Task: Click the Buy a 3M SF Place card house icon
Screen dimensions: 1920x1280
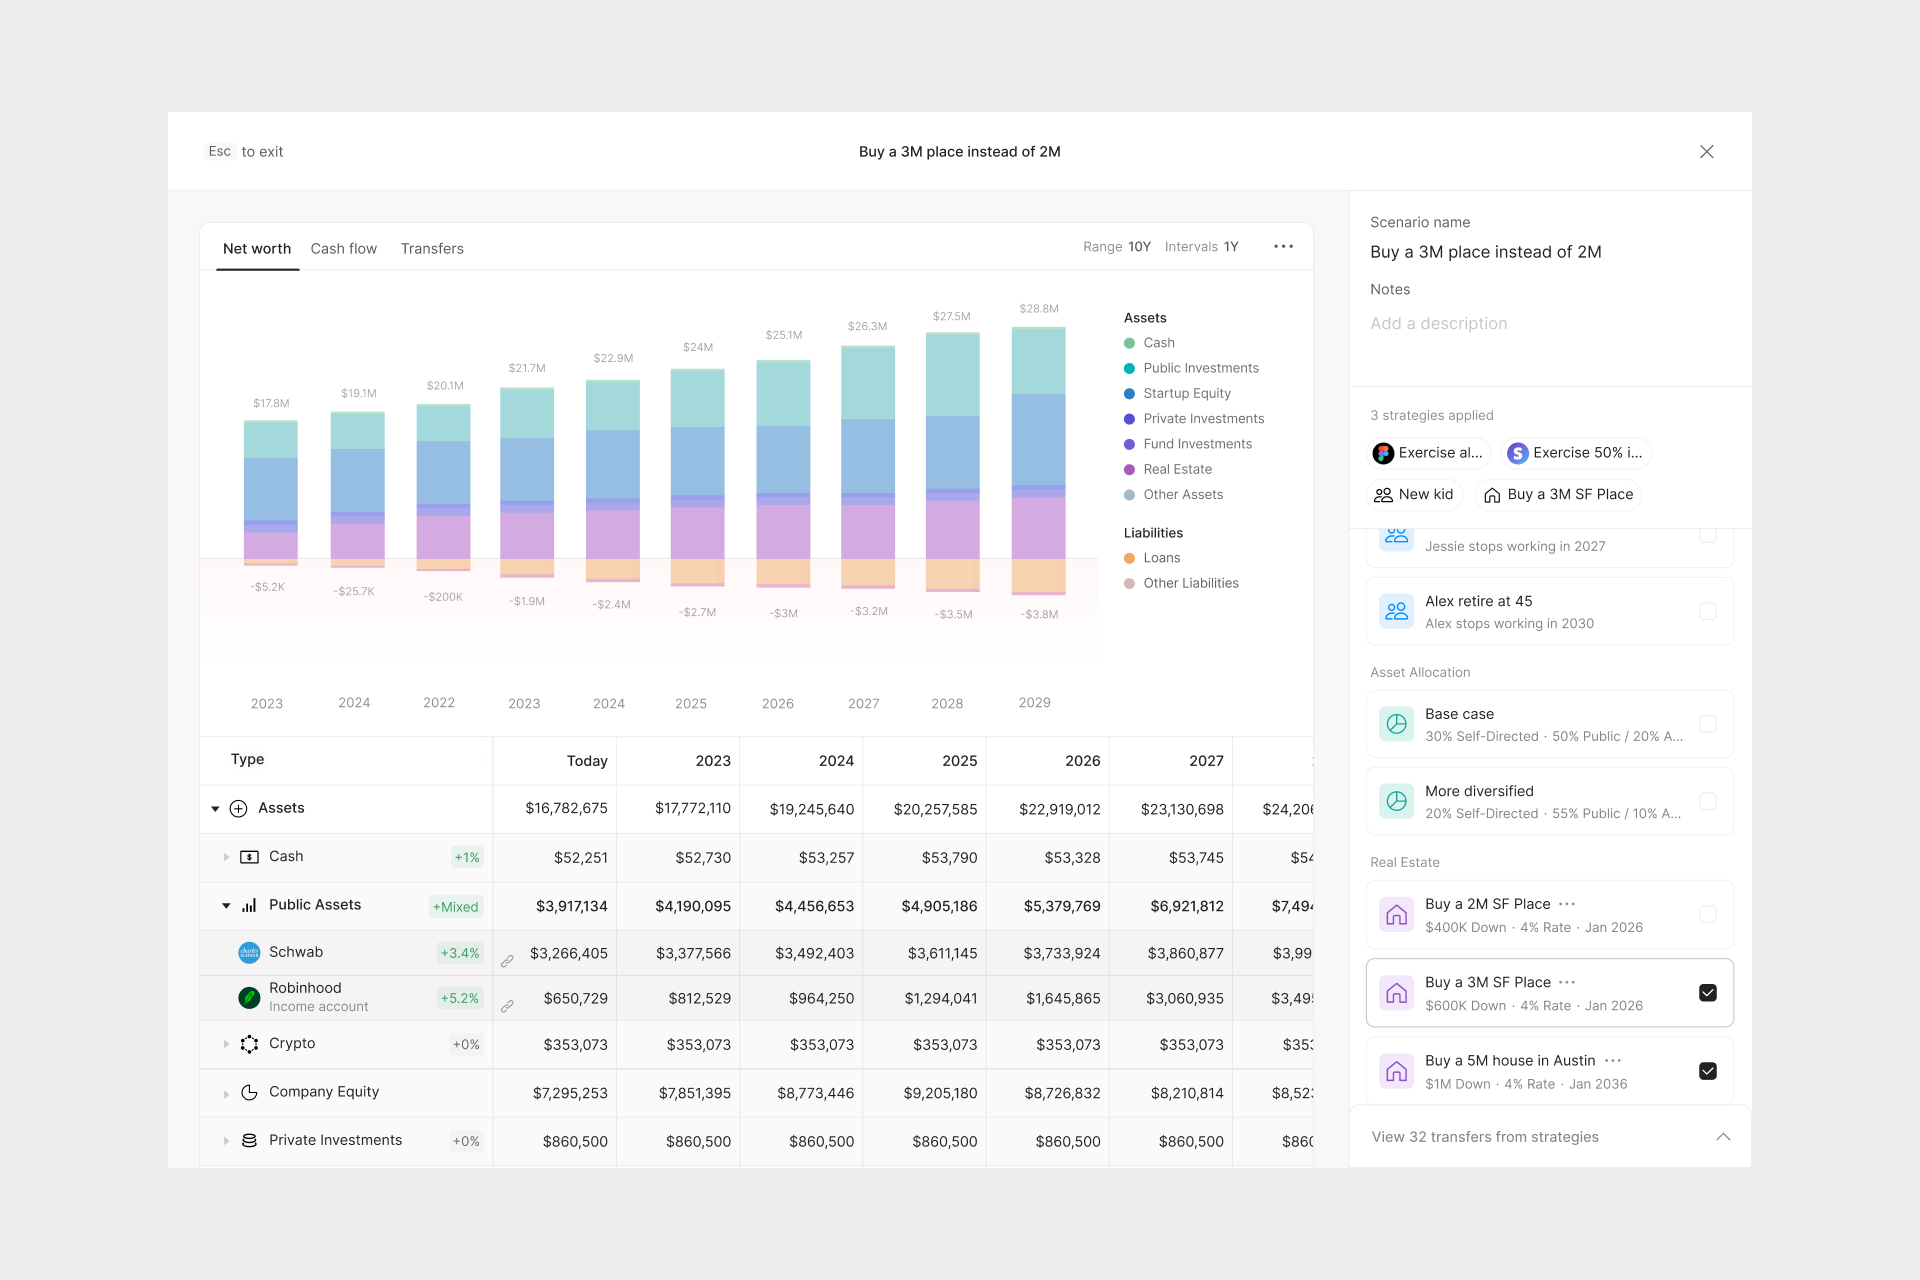Action: [x=1397, y=993]
